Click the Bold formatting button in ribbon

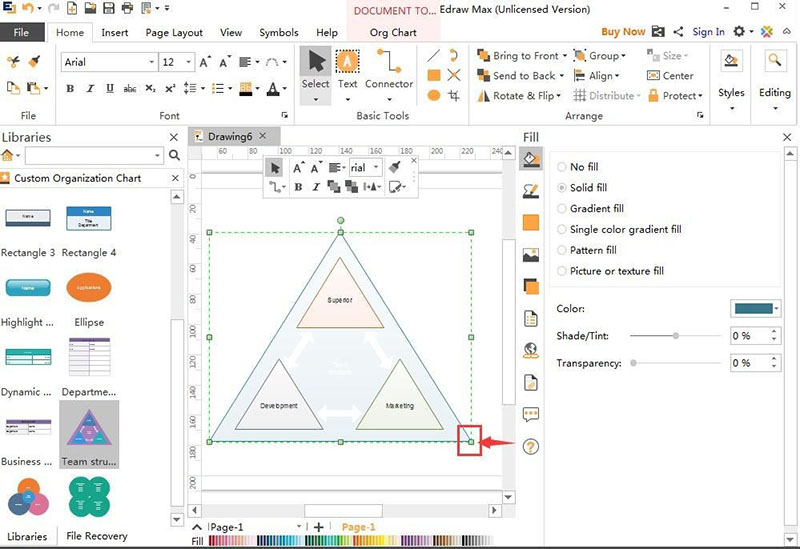point(70,89)
